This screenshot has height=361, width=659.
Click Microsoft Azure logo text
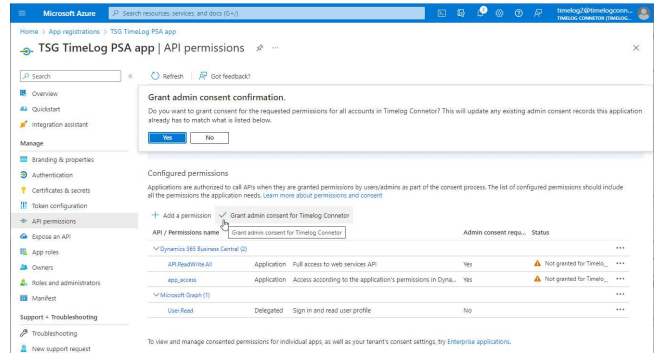pos(69,13)
